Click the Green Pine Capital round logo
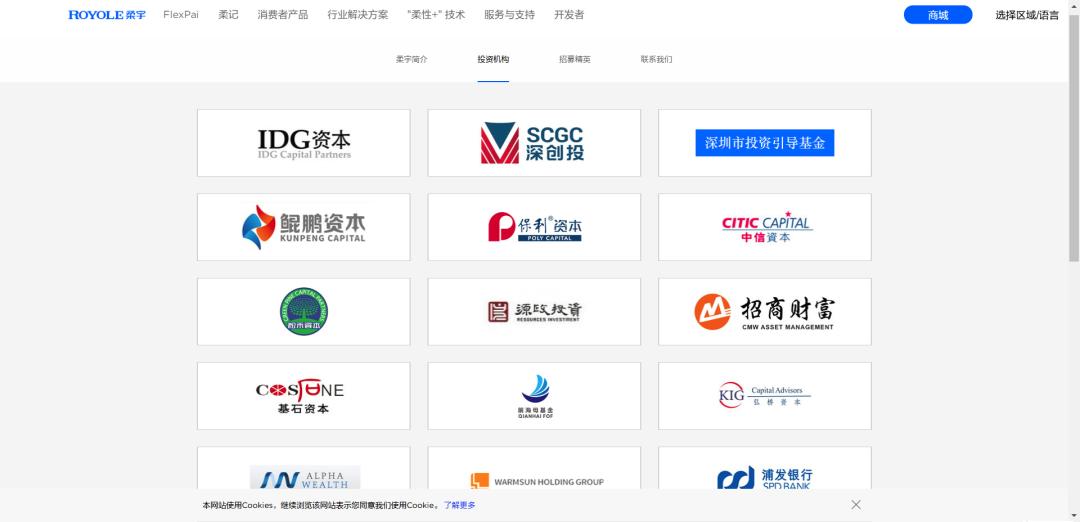Screen dimensions: 1080x522 click(304, 312)
